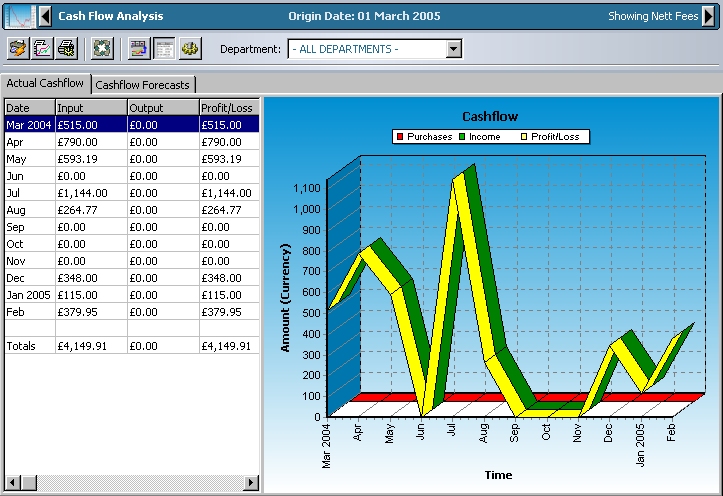723x496 pixels.
Task: Click the first toolbar icon with pencil
Action: [18, 48]
